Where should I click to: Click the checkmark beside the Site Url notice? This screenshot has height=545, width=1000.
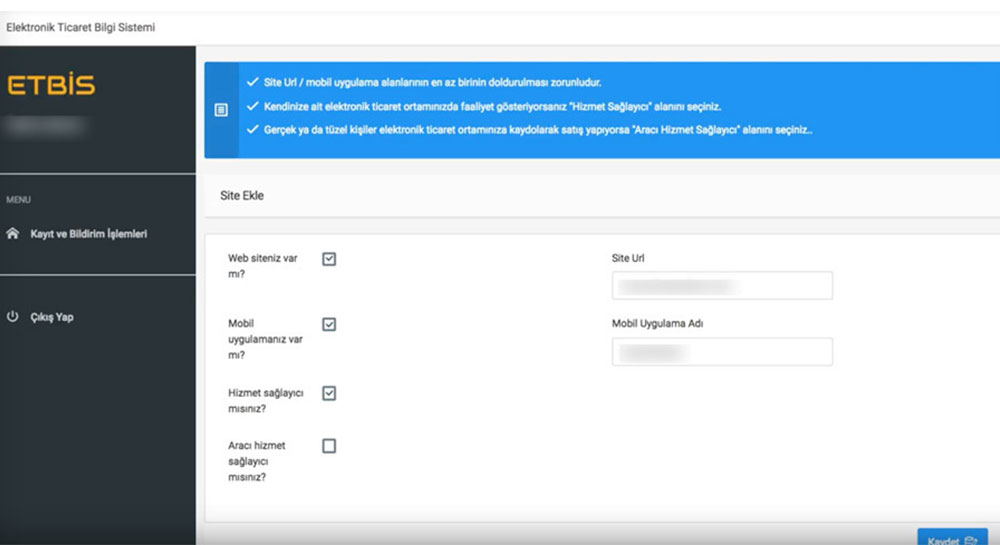[x=253, y=82]
